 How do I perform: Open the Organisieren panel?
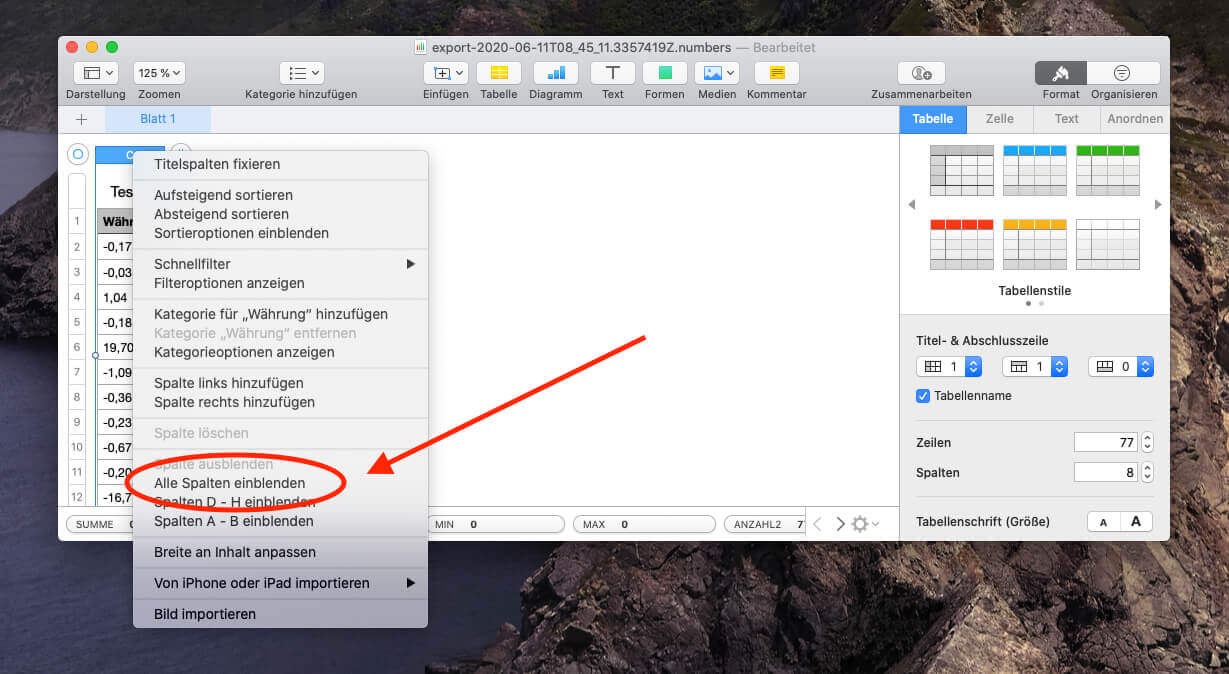[x=1123, y=73]
